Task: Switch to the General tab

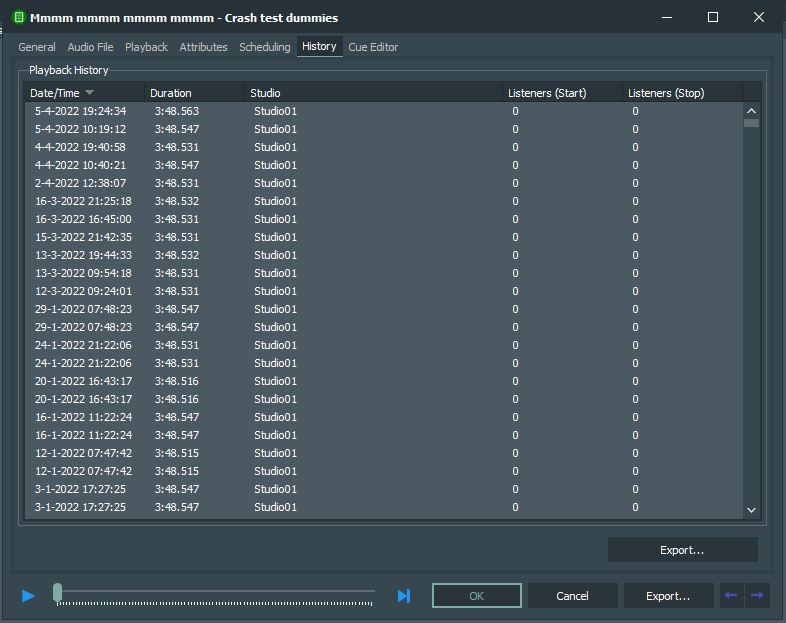Action: pos(37,47)
